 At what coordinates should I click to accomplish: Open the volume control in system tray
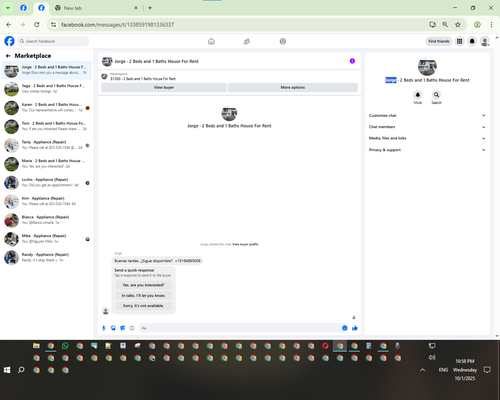tap(432, 357)
